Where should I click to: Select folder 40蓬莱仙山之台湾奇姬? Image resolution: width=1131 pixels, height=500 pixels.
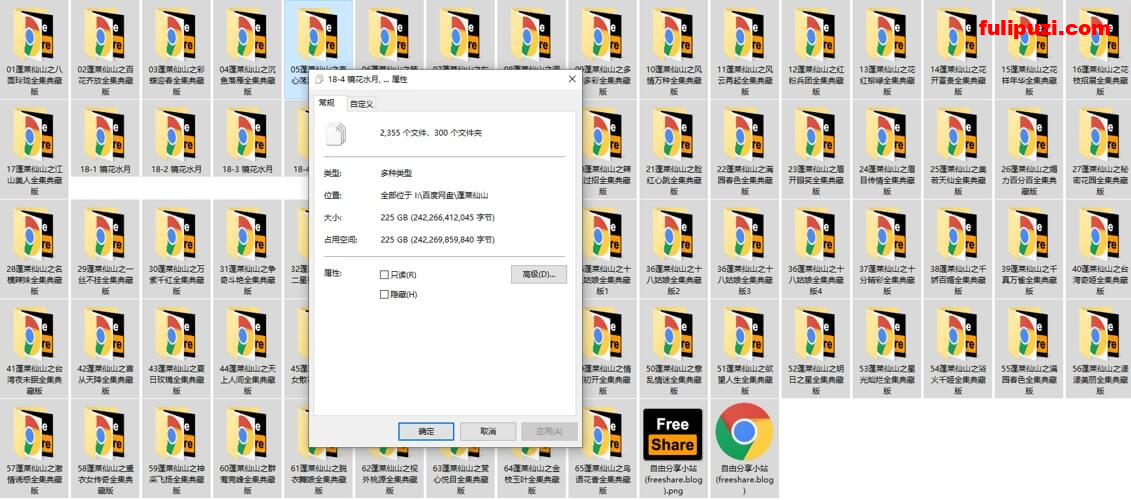[x=1099, y=248]
